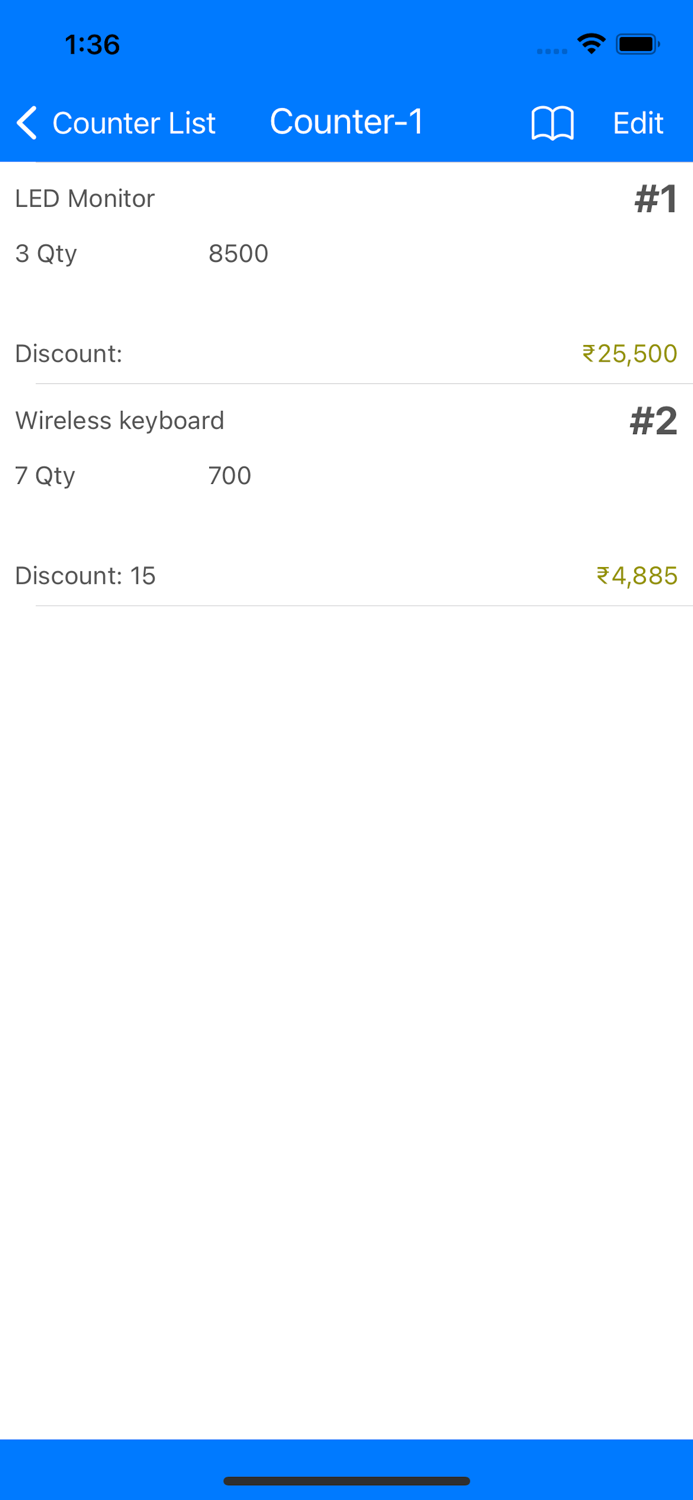
Task: Tap the Discount: 15 label
Action: pyautogui.click(x=85, y=575)
